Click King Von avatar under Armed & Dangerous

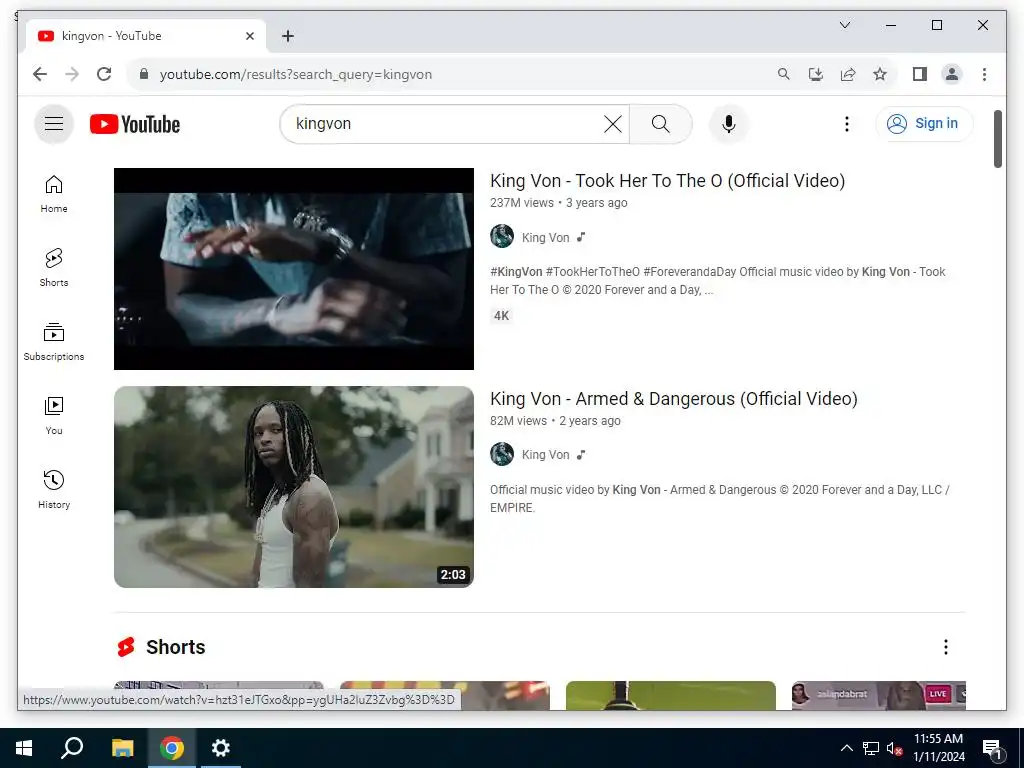tap(502, 454)
